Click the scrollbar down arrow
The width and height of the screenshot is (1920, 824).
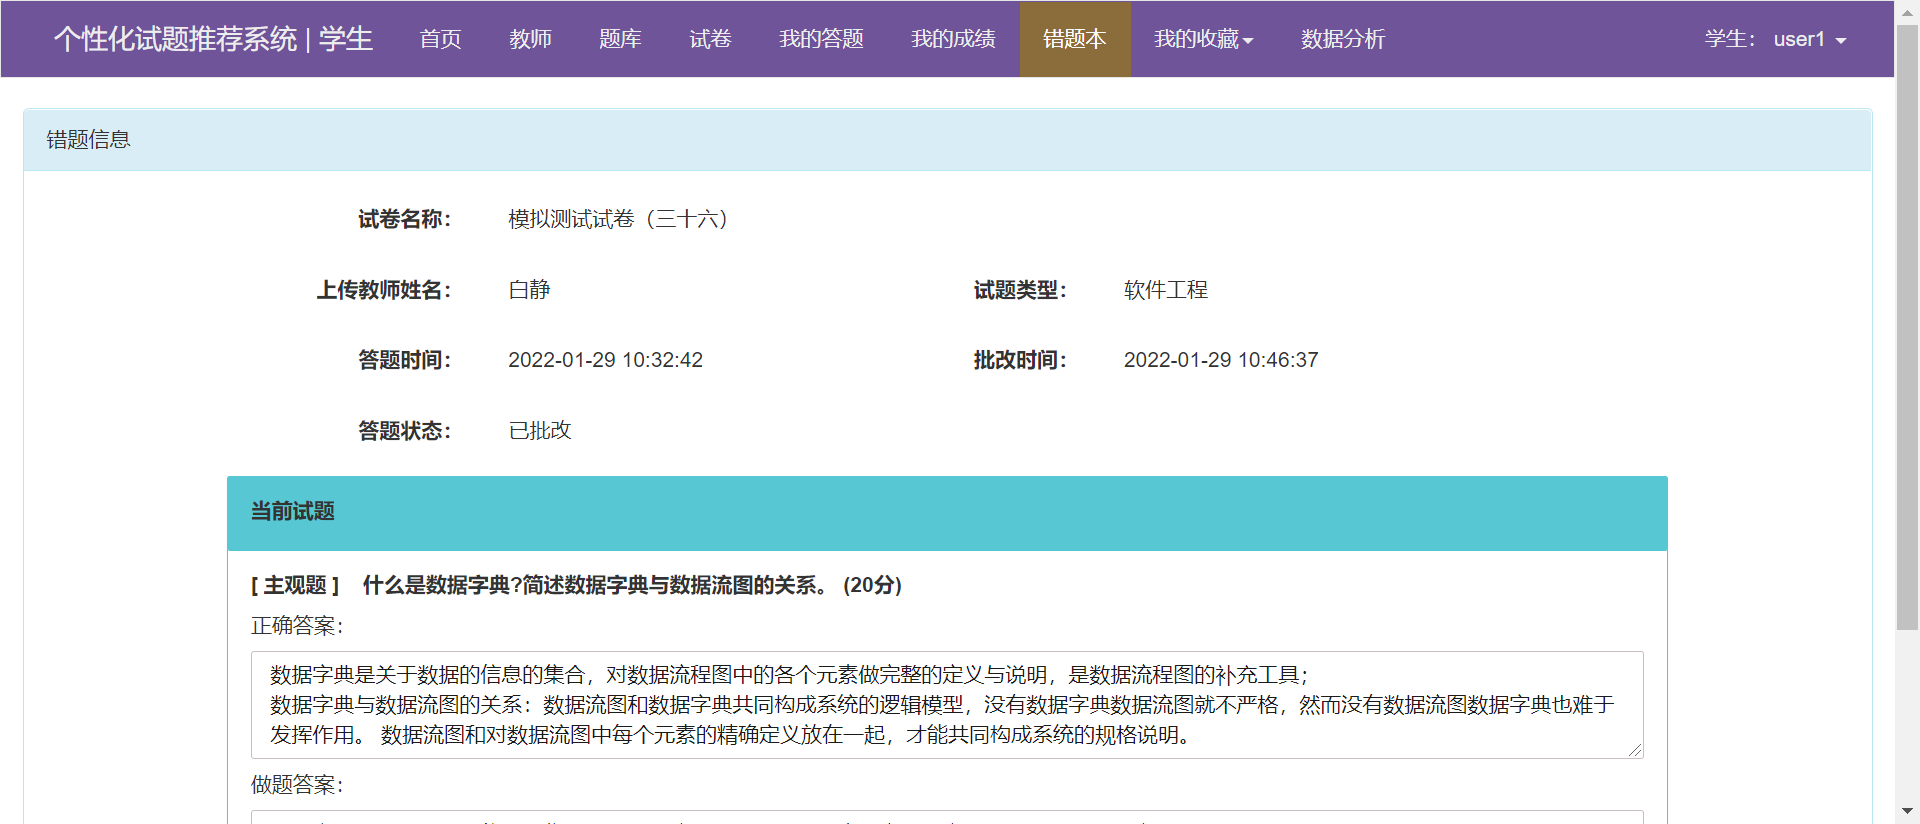pyautogui.click(x=1908, y=811)
